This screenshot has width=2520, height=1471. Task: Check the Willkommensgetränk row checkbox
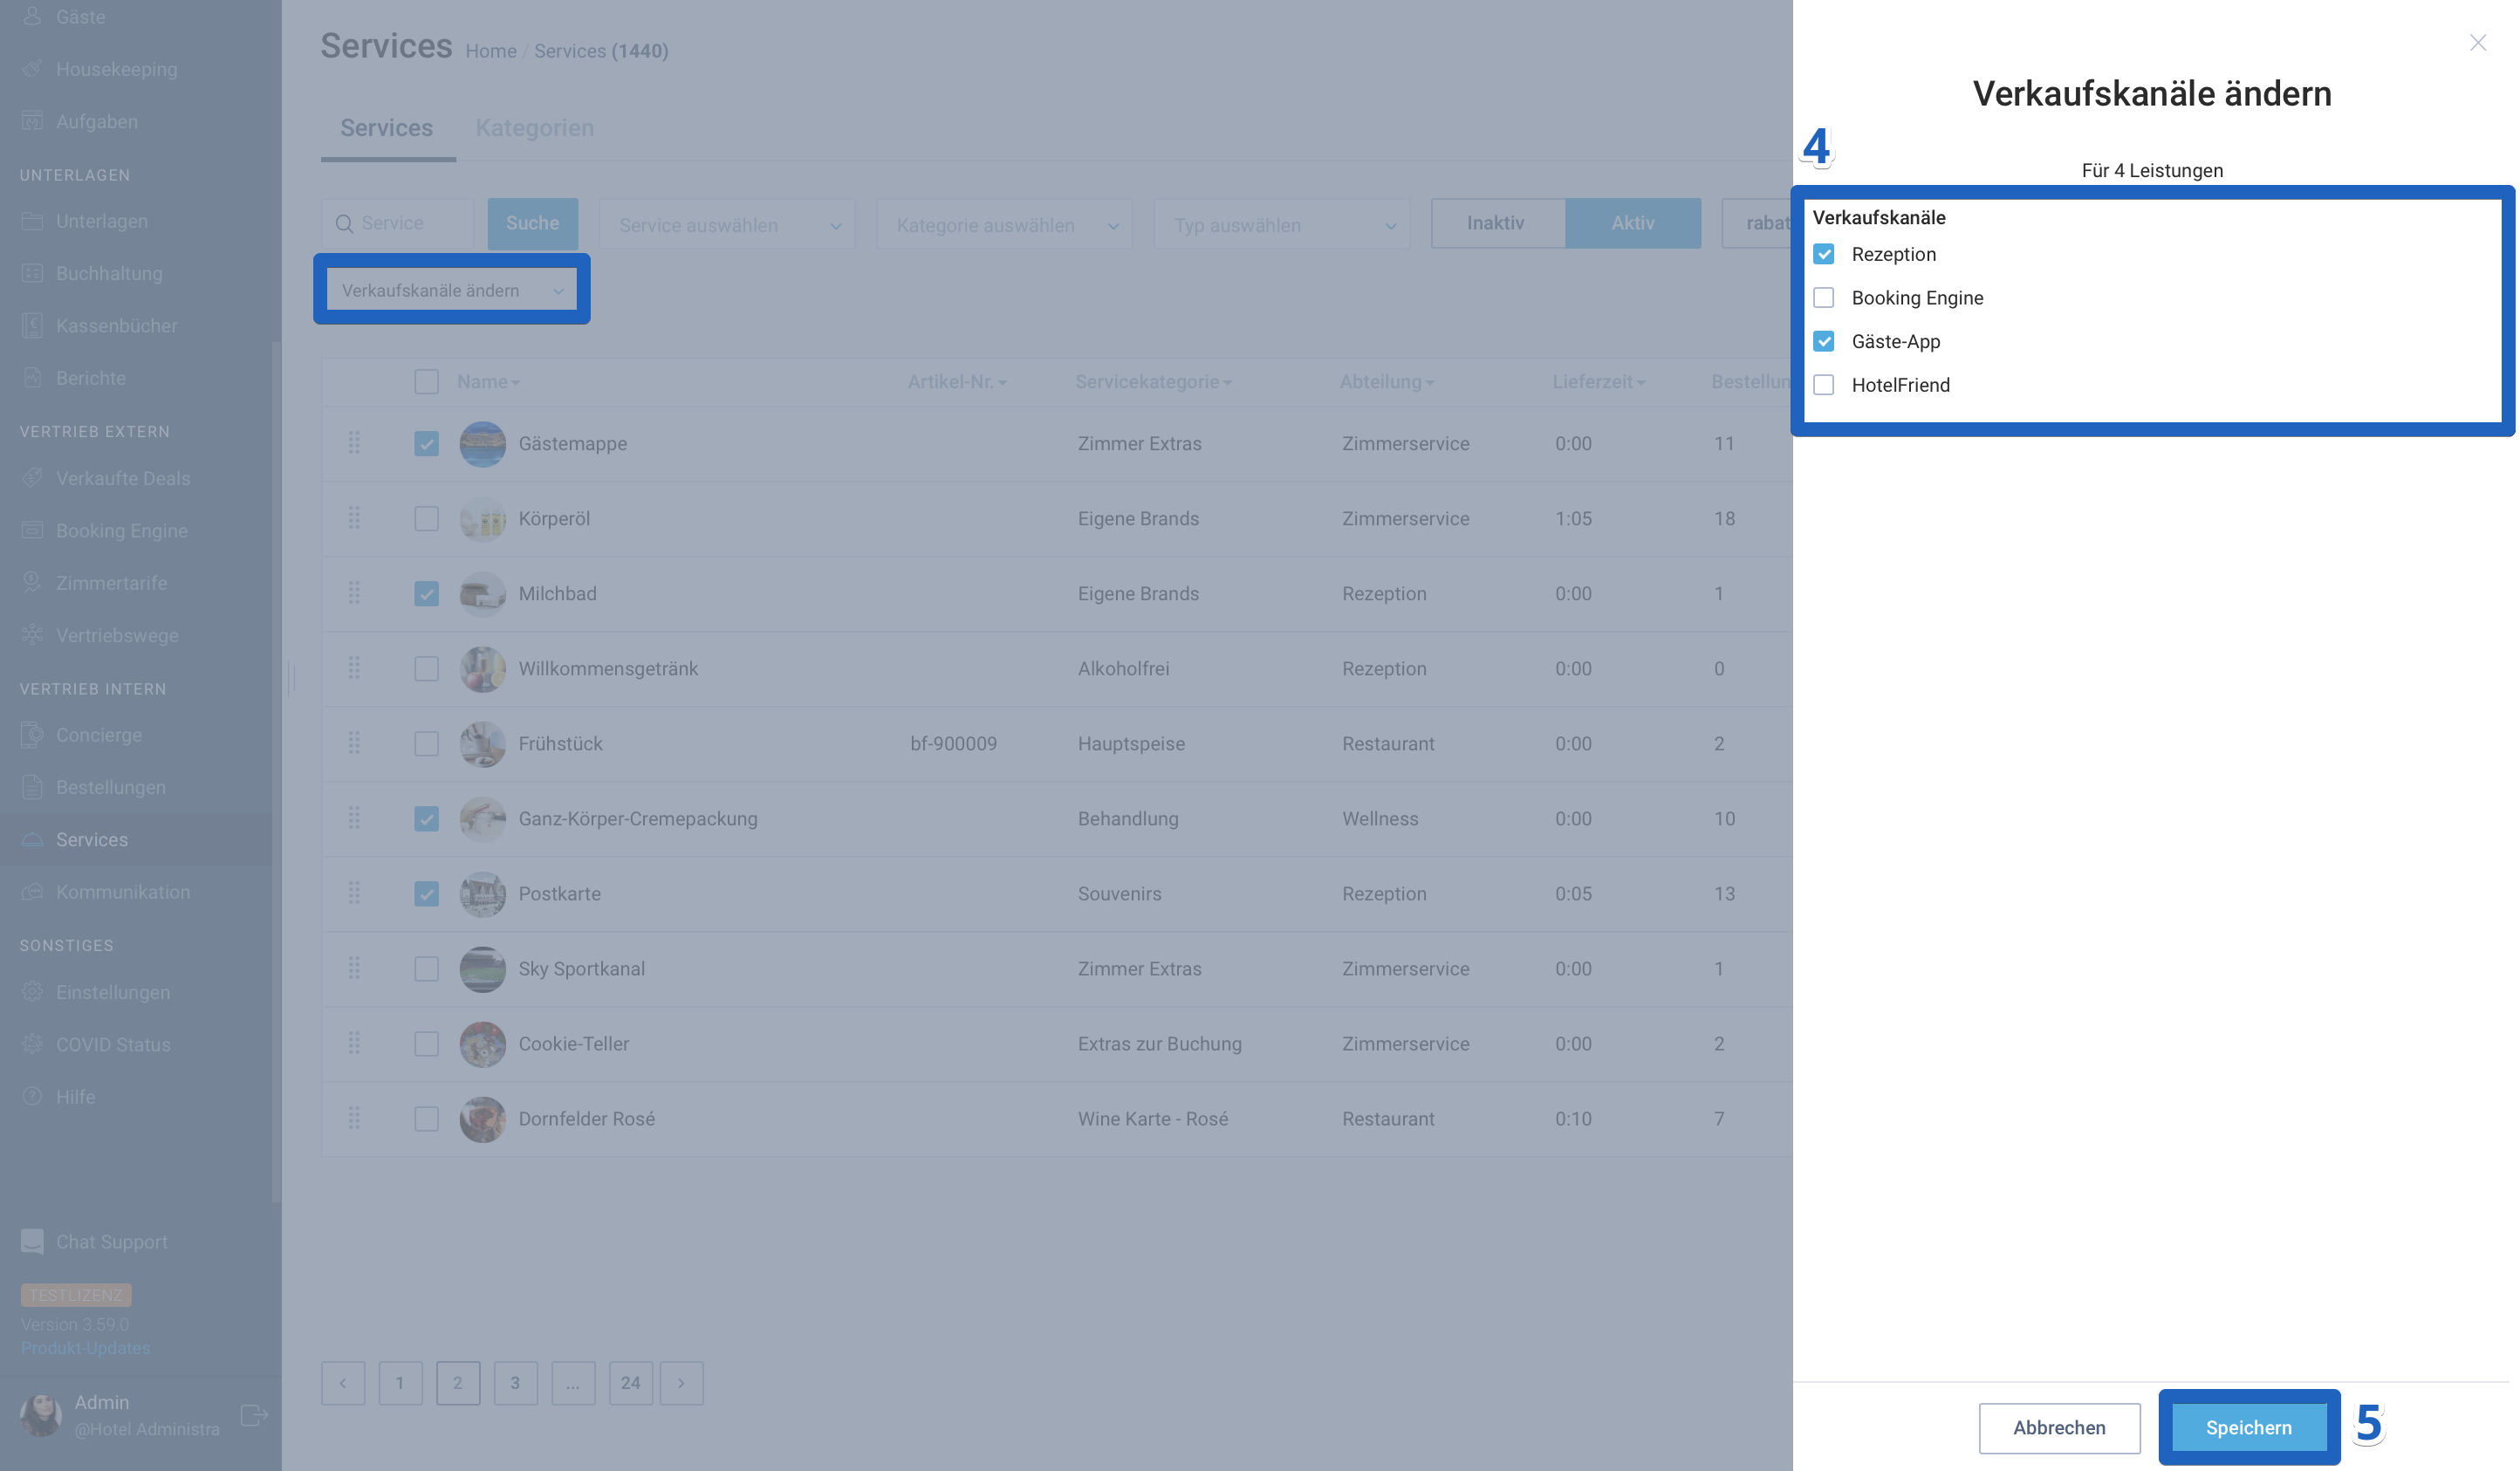[x=426, y=669]
